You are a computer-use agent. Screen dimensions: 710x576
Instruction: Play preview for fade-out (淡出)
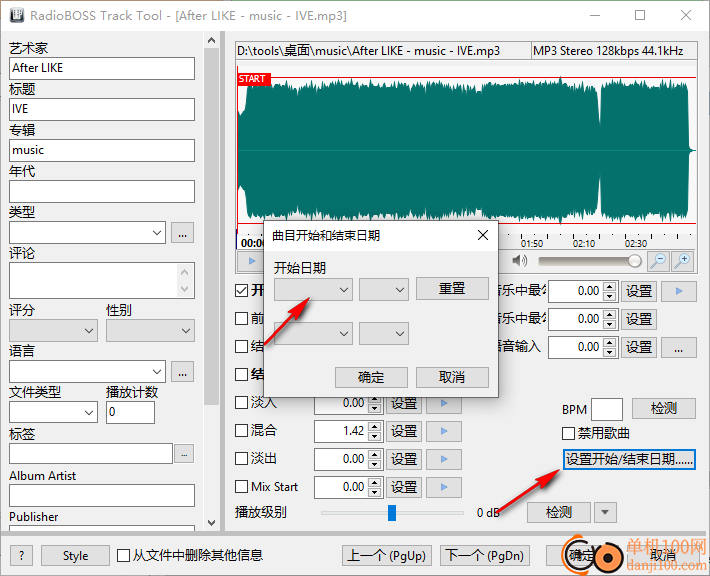coord(444,459)
